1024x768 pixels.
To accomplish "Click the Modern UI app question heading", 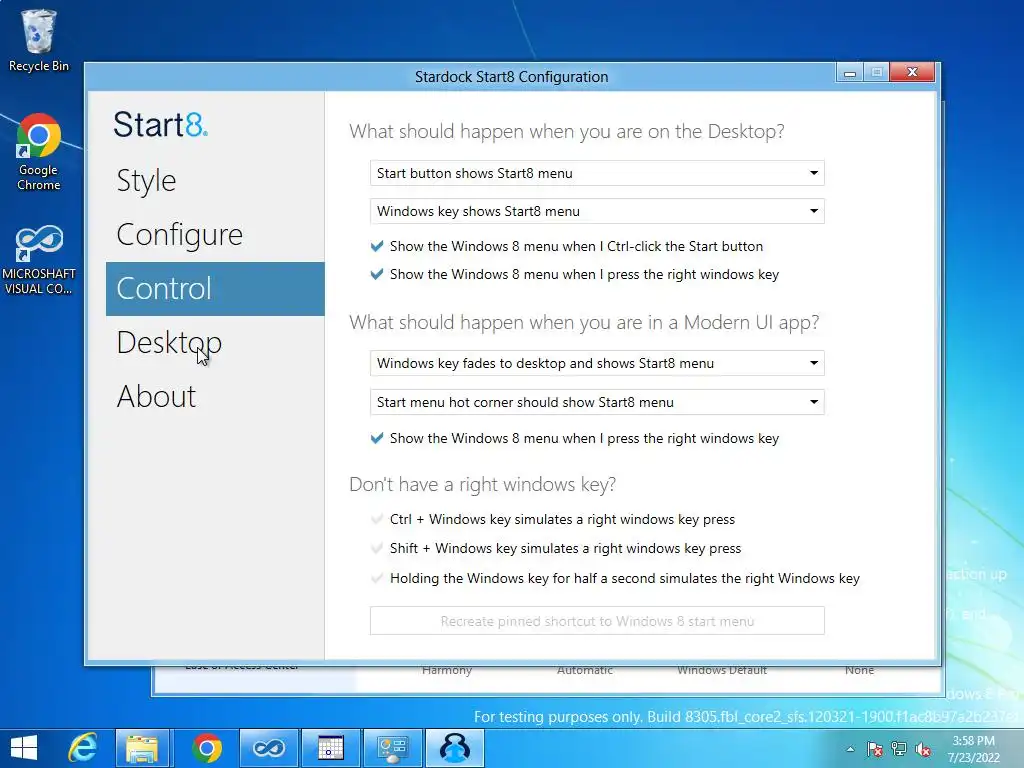I will 584,323.
